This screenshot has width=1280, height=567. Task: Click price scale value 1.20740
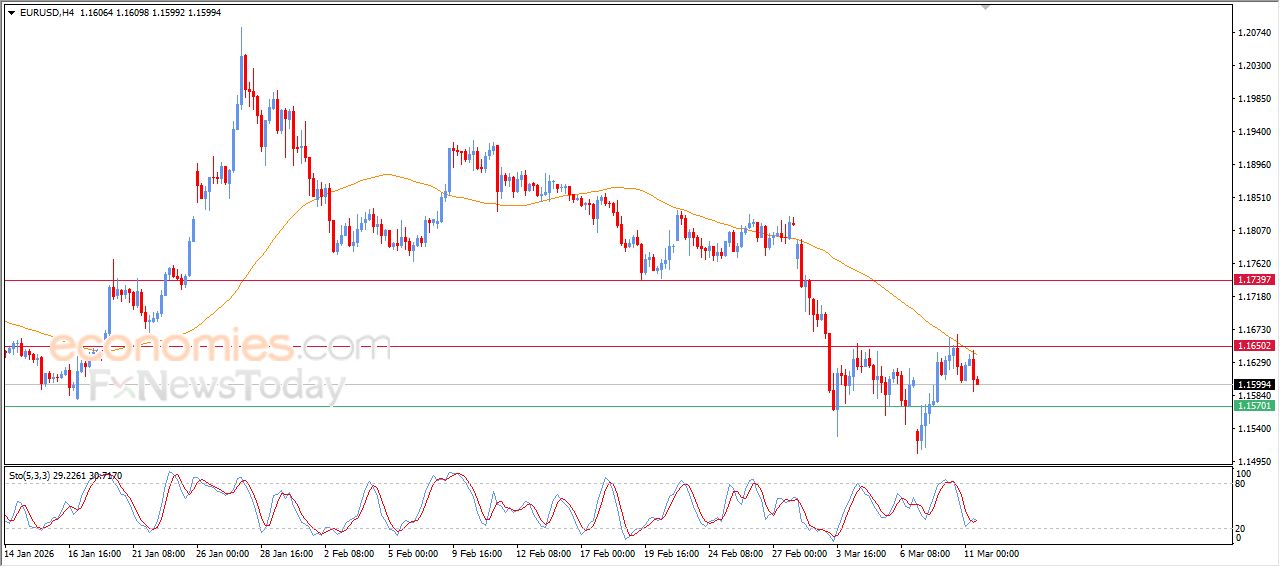coord(1254,33)
